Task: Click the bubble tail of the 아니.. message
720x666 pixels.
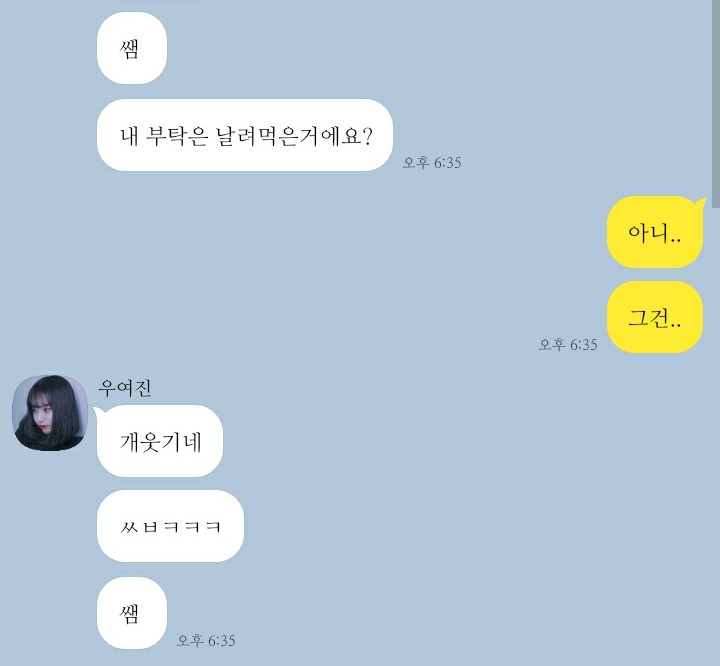Action: point(701,202)
